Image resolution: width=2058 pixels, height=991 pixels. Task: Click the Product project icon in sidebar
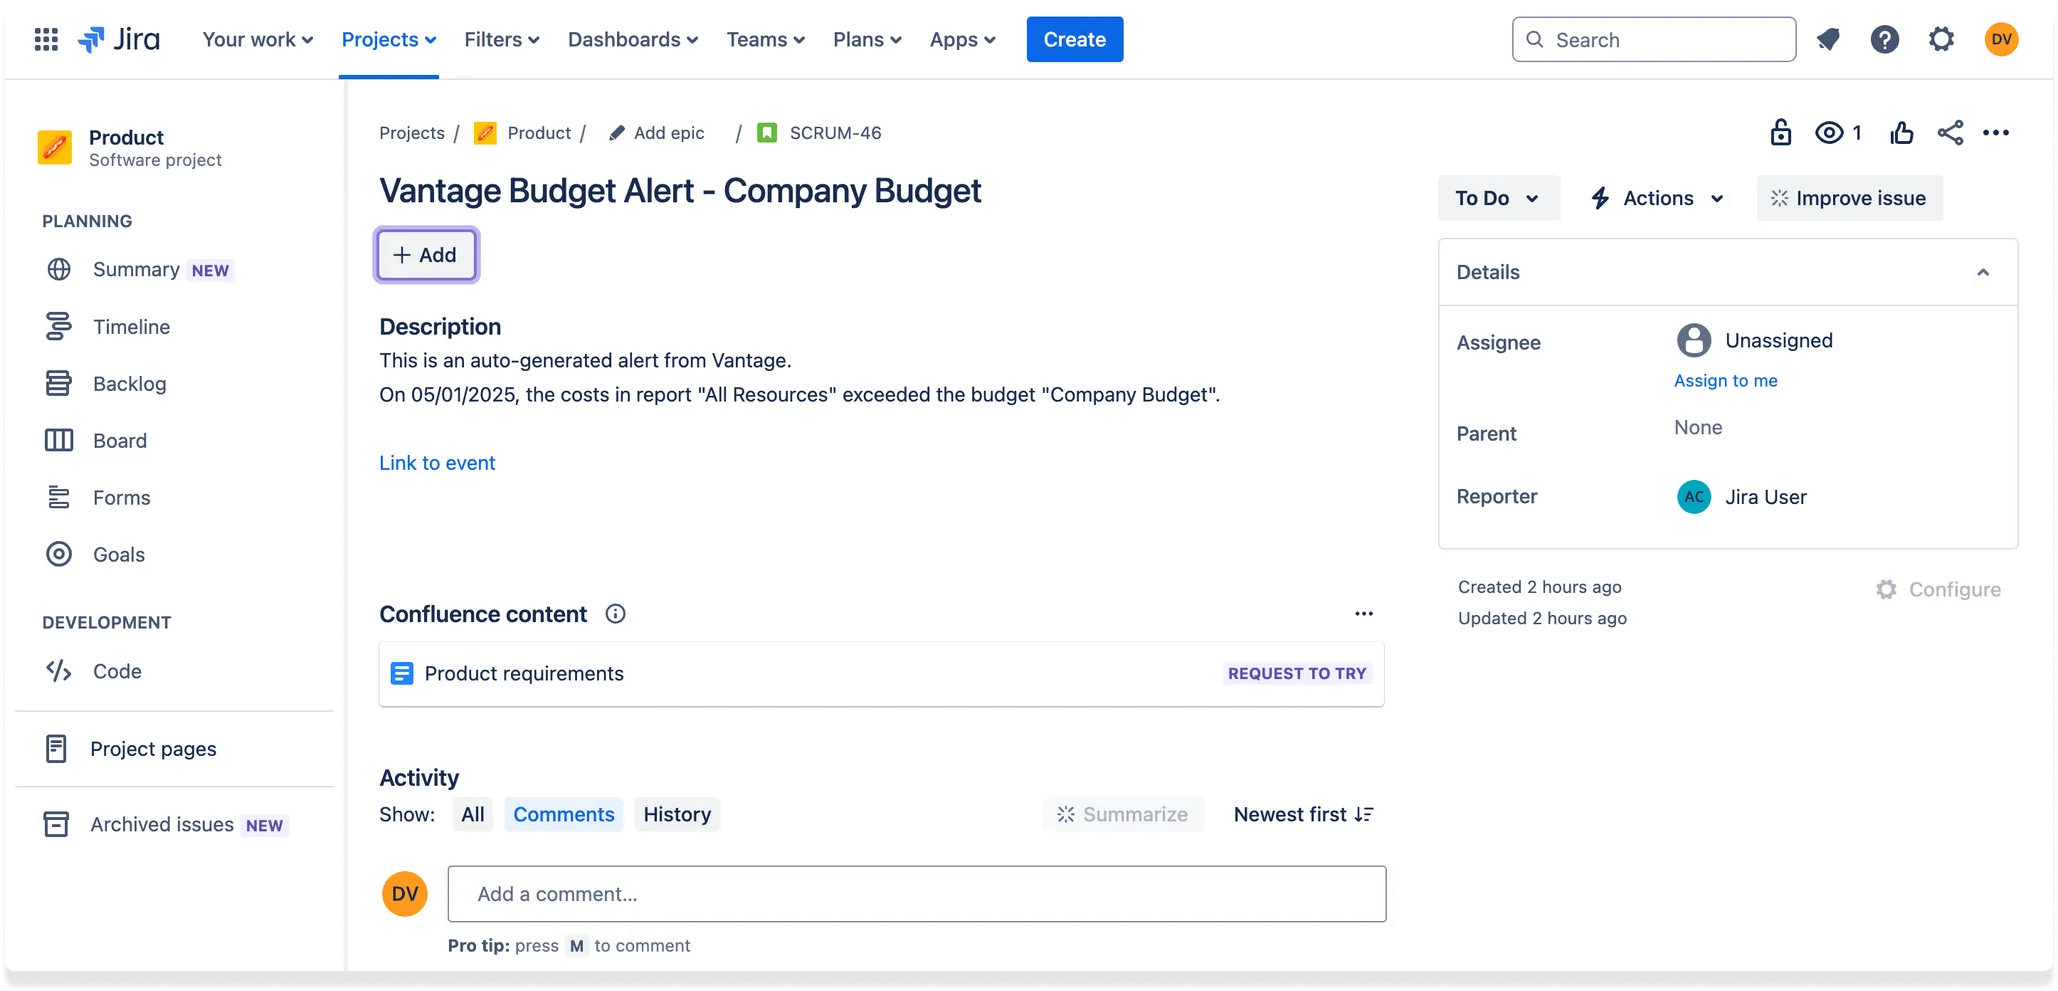tap(55, 147)
